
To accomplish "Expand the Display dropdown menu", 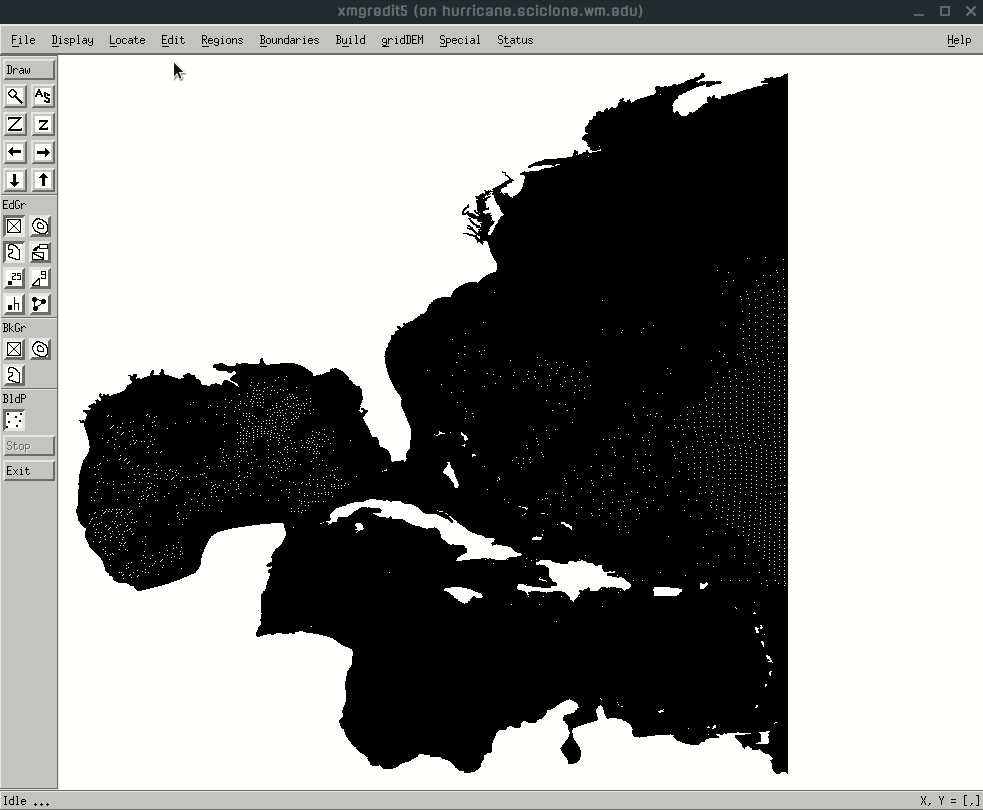I will [x=72, y=40].
